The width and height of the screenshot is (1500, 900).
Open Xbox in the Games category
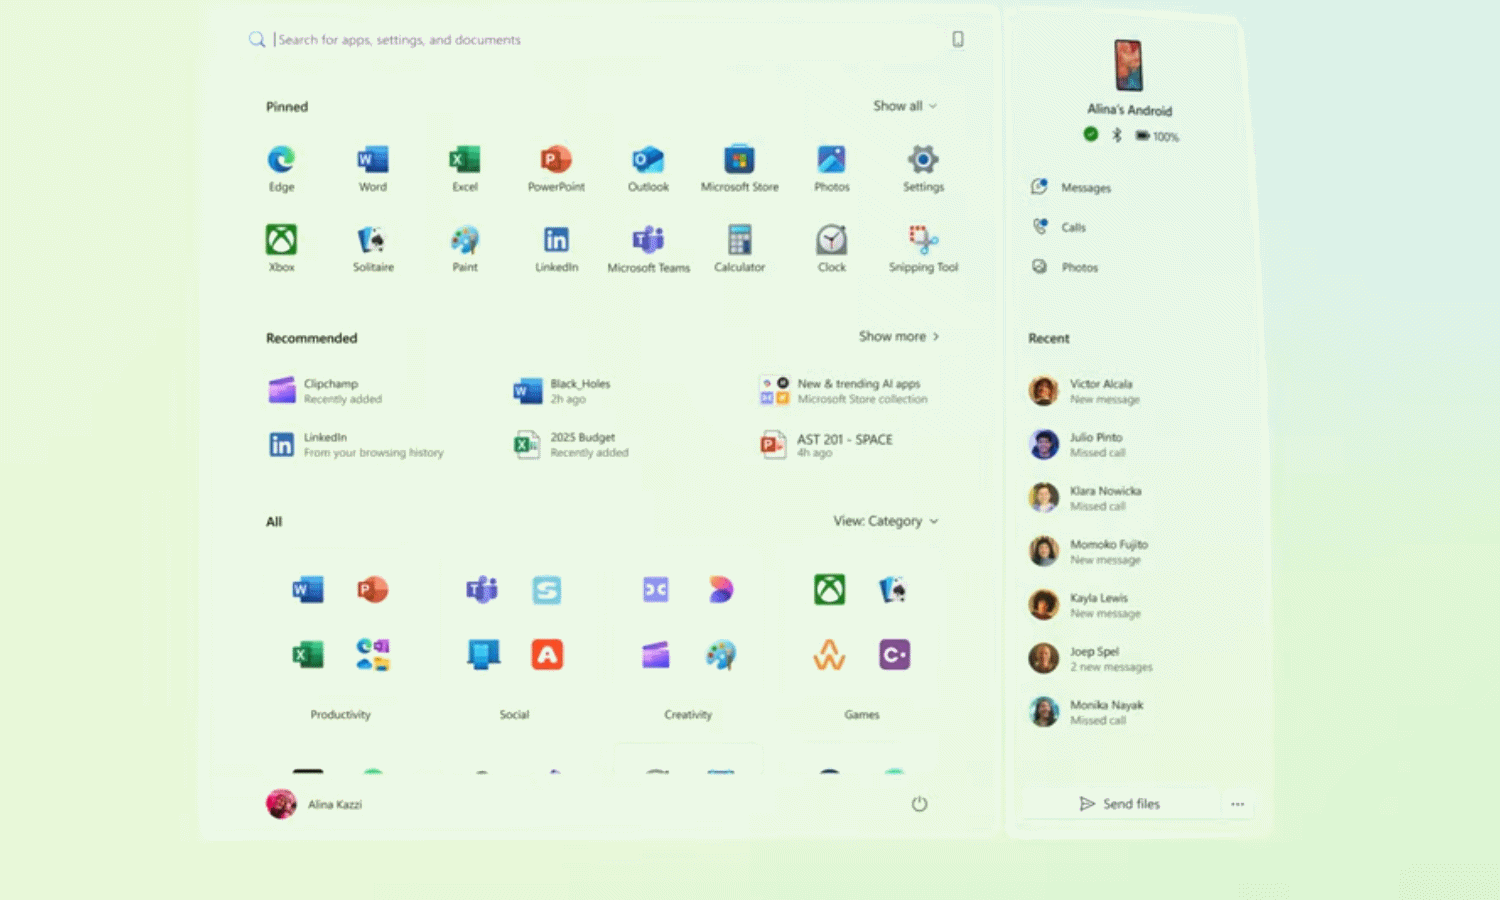pyautogui.click(x=829, y=589)
